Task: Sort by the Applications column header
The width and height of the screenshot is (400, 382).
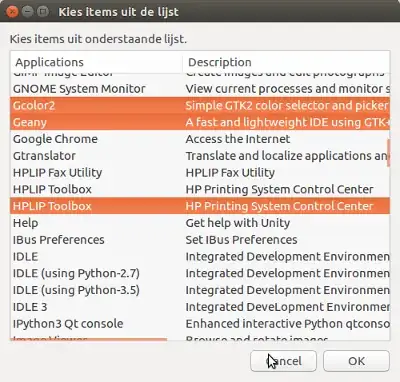Action: click(96, 62)
